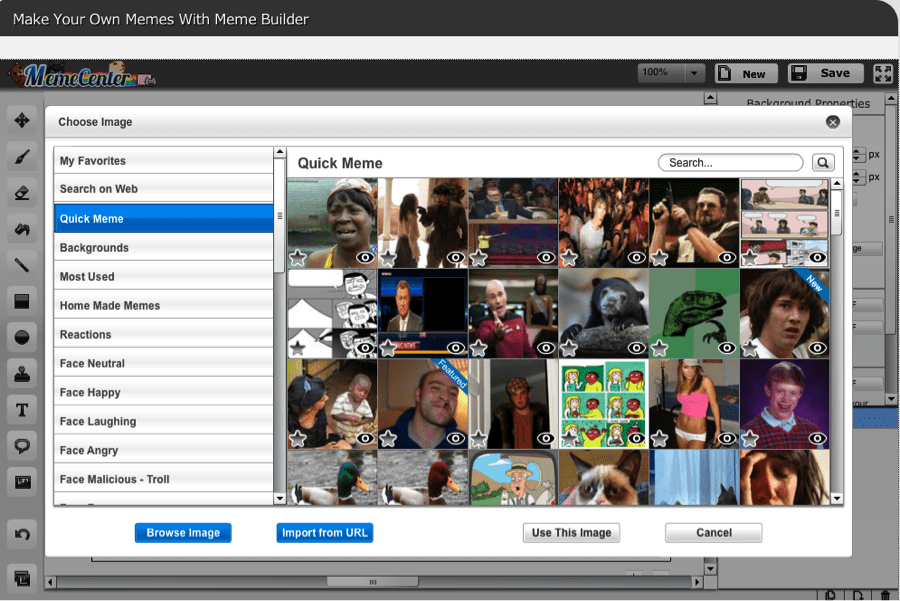Select the Insert Image tool
900x601 pixels.
coord(22,482)
